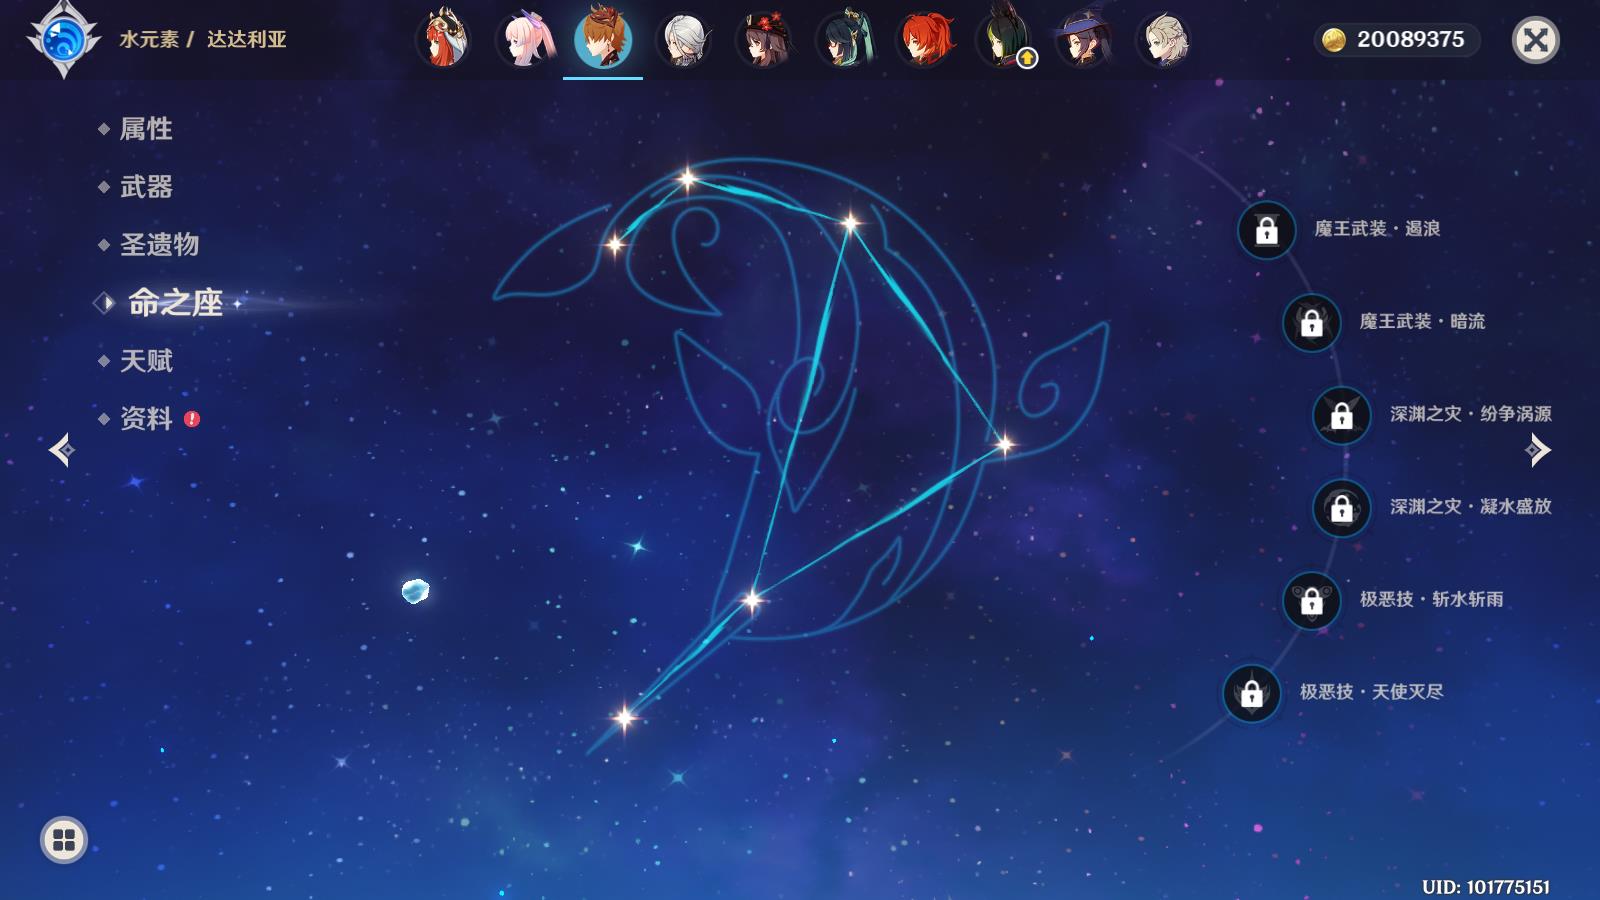This screenshot has height=900, width=1600.
Task: Click the topmost constellation star node
Action: 687,180
